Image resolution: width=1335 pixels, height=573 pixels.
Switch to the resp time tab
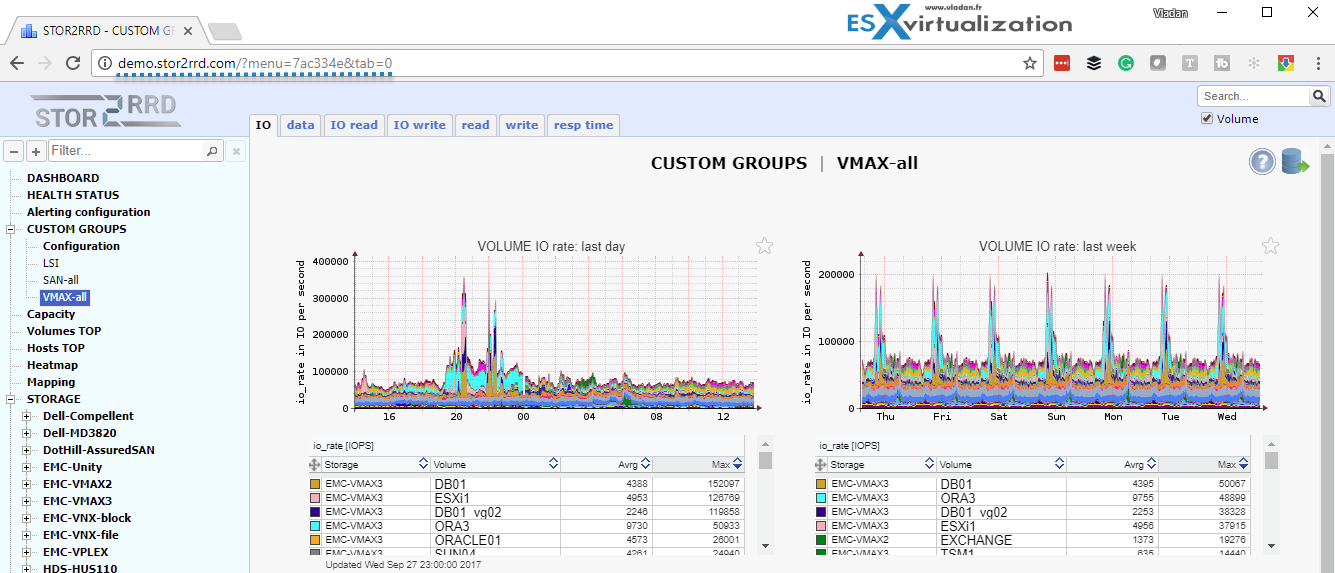tap(584, 125)
